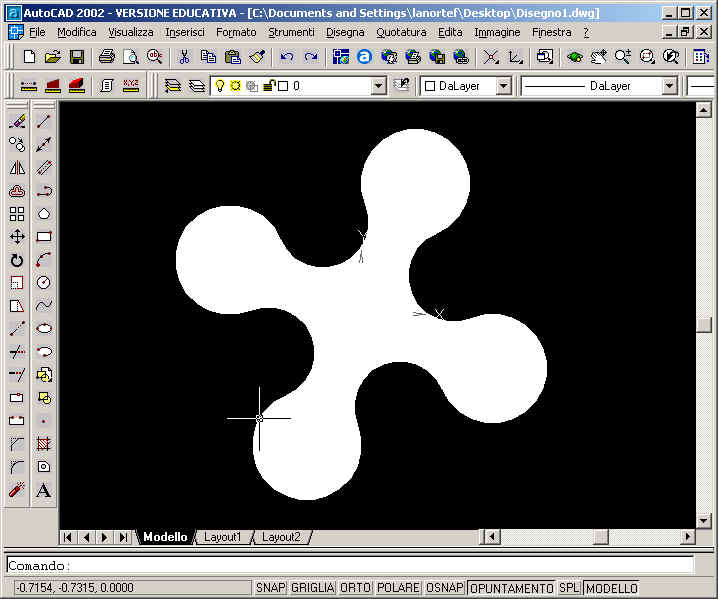Open the Modifica menu
The height and width of the screenshot is (599, 718).
pos(76,32)
